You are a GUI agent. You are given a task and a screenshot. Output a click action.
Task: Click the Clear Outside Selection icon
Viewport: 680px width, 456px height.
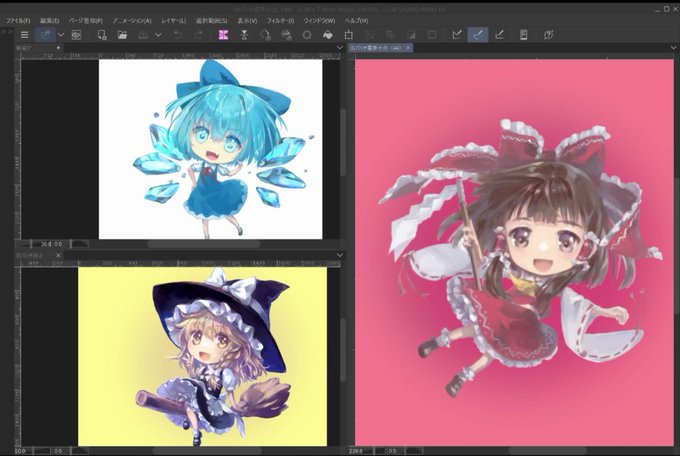click(244, 35)
